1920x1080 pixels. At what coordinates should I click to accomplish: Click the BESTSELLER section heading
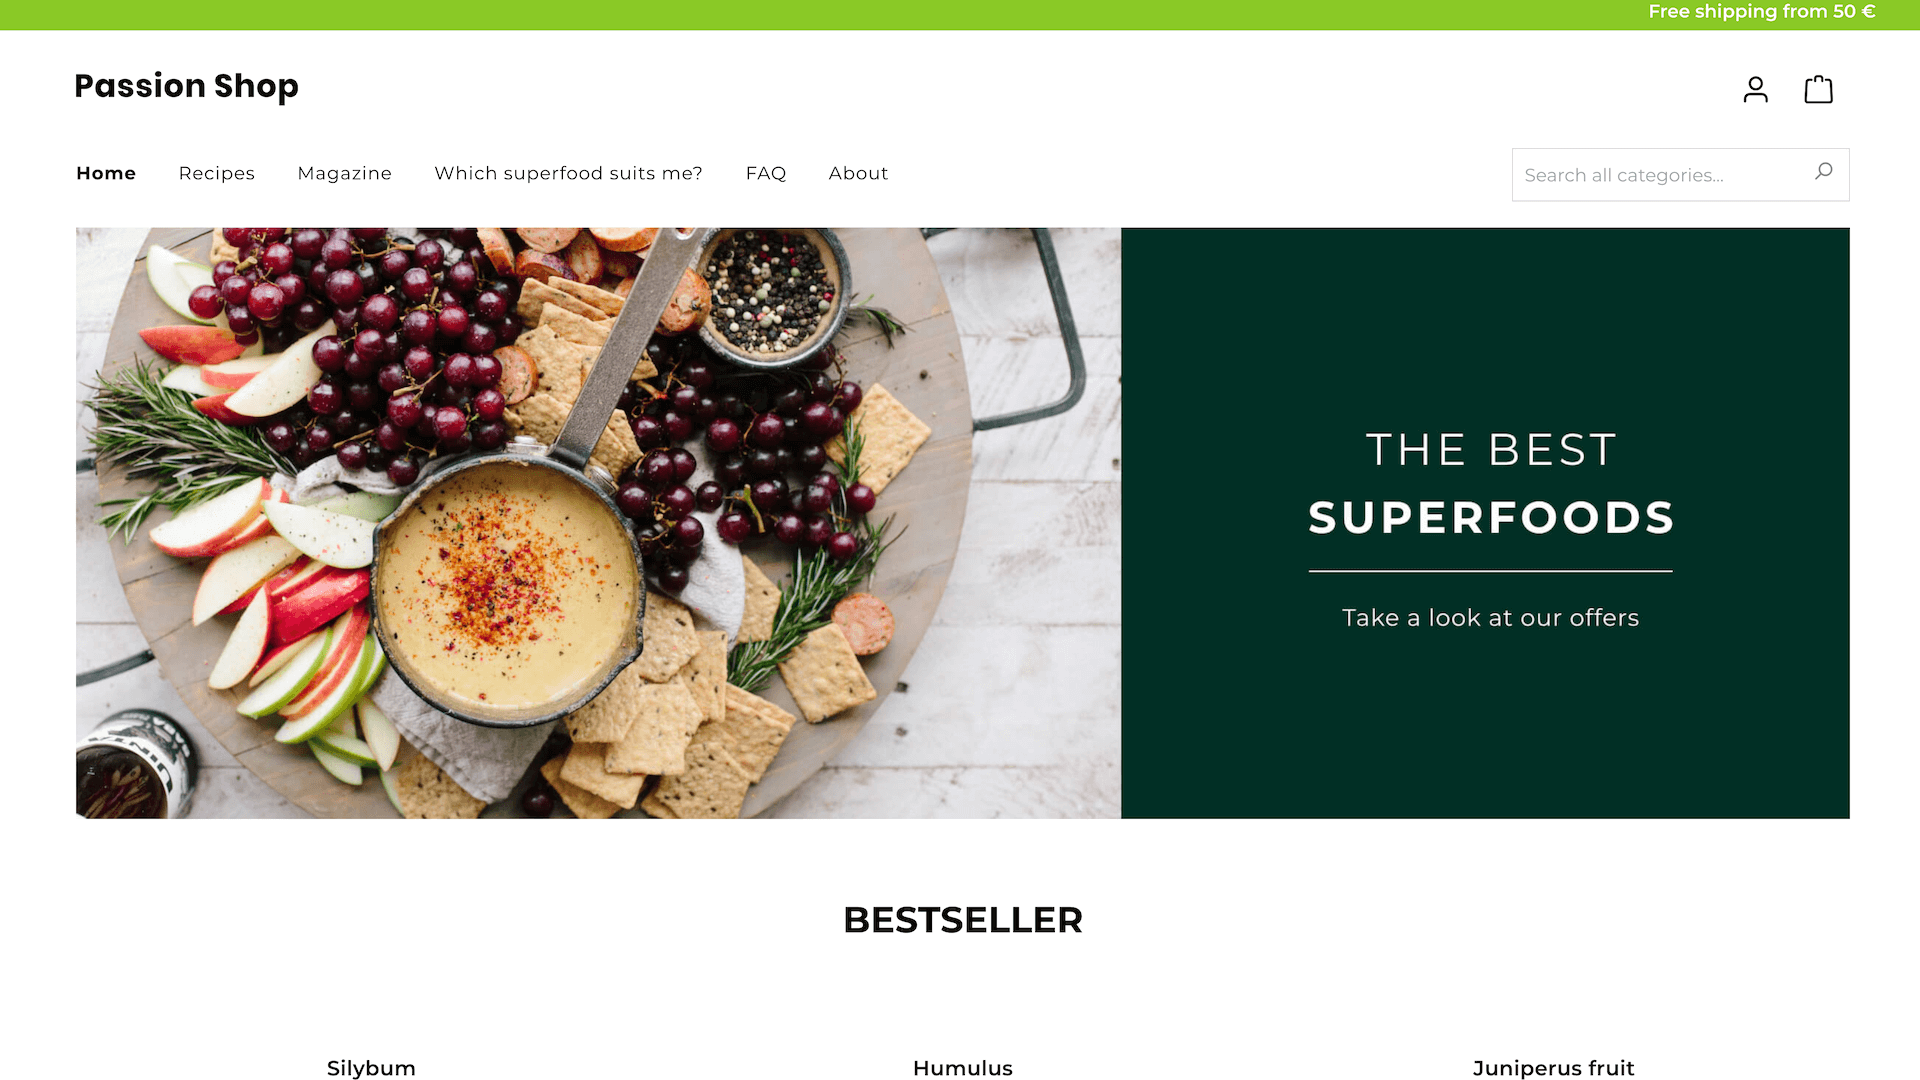[x=961, y=919]
